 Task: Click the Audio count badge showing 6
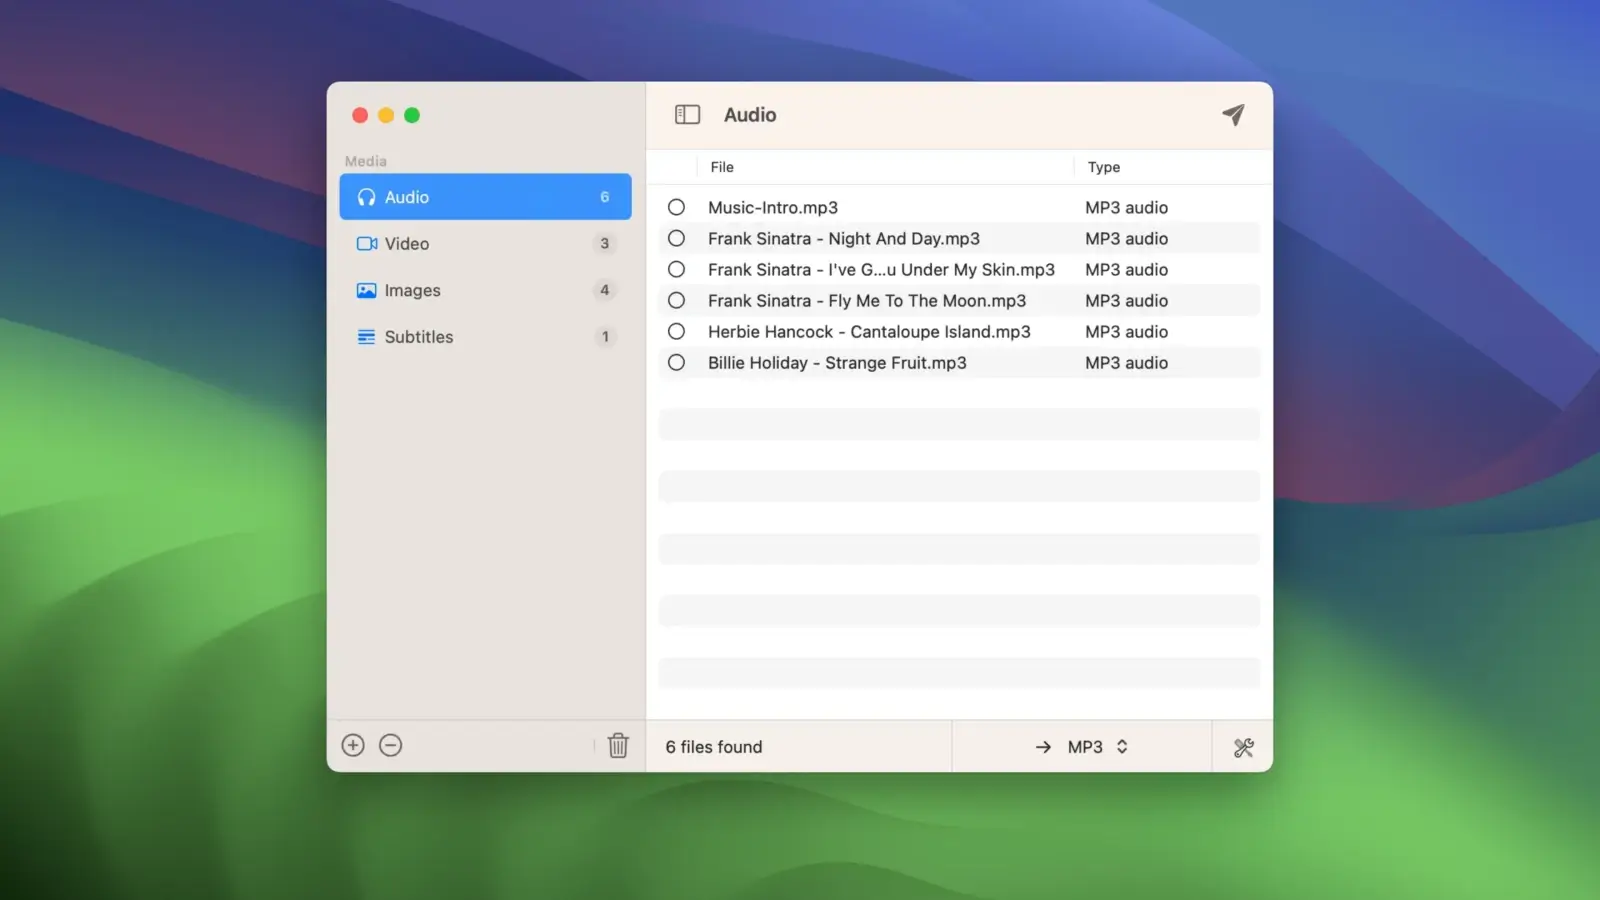pyautogui.click(x=604, y=197)
